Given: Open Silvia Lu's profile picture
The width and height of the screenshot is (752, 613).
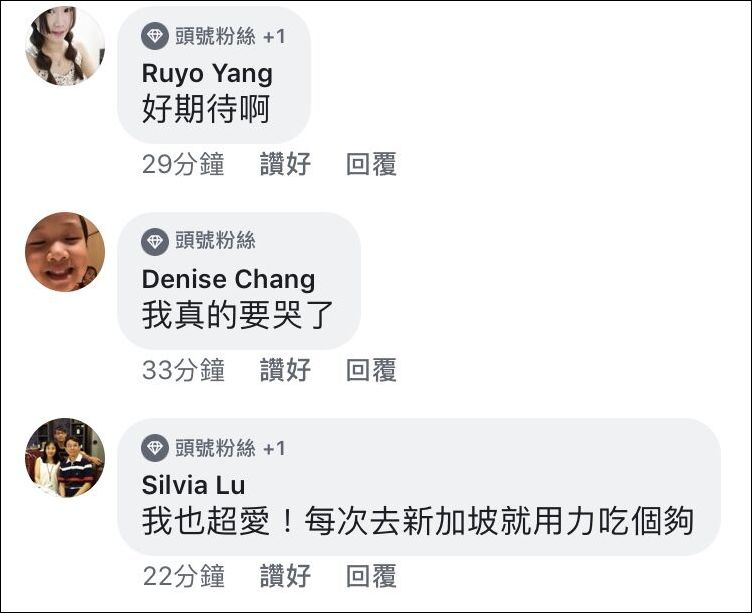Looking at the screenshot, I should point(65,457).
